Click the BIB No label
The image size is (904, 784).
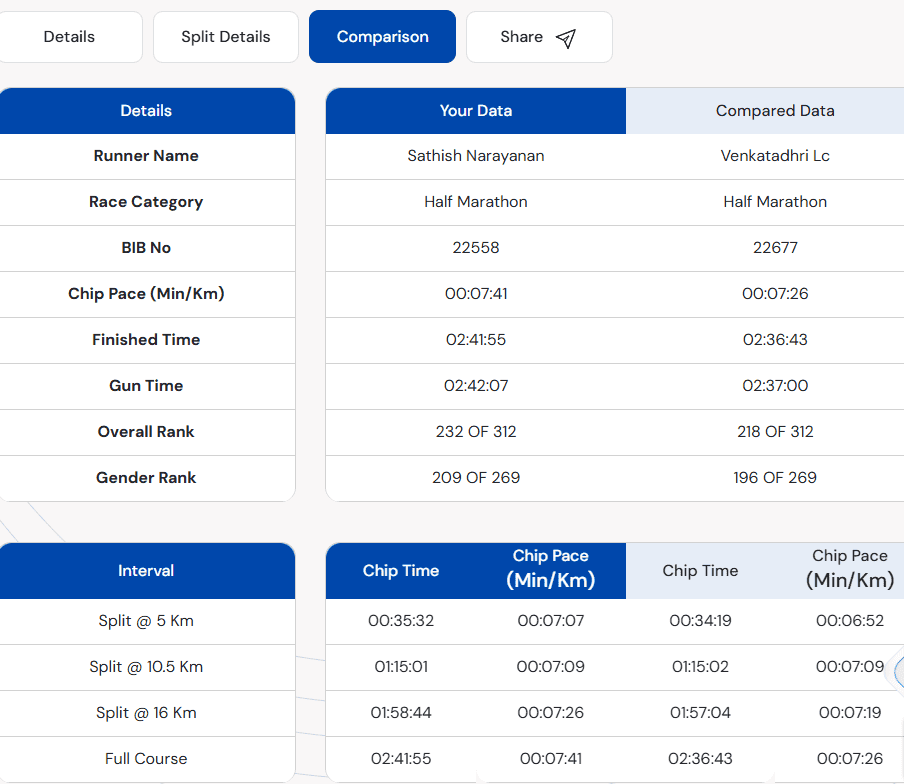pyautogui.click(x=146, y=248)
